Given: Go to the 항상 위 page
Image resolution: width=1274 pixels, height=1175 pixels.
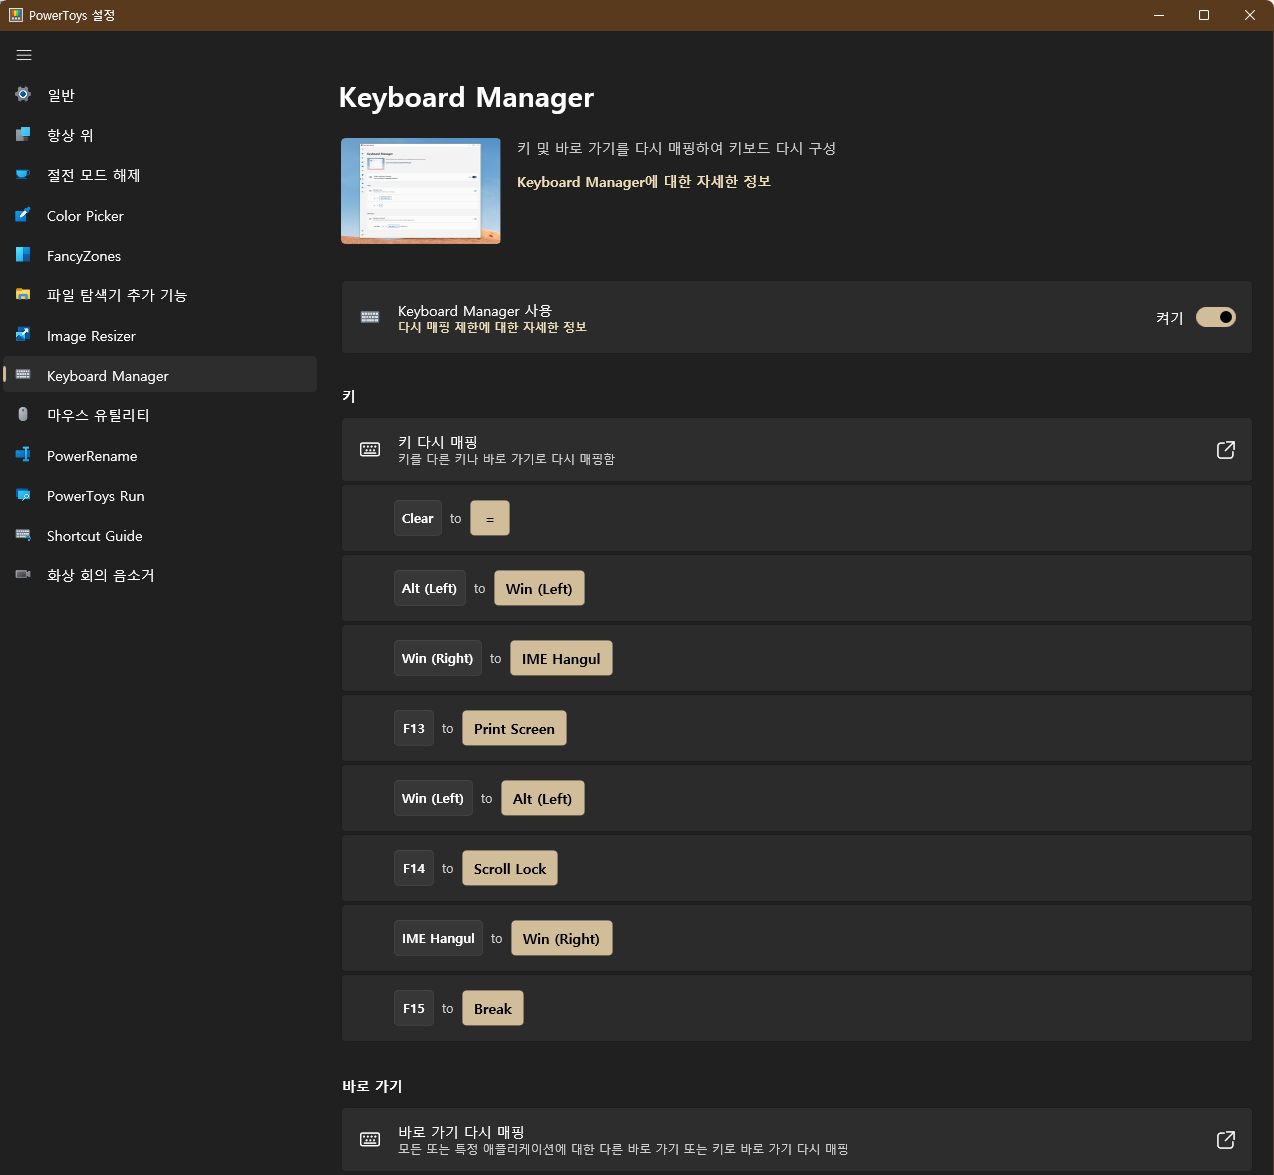Looking at the screenshot, I should (x=160, y=134).
